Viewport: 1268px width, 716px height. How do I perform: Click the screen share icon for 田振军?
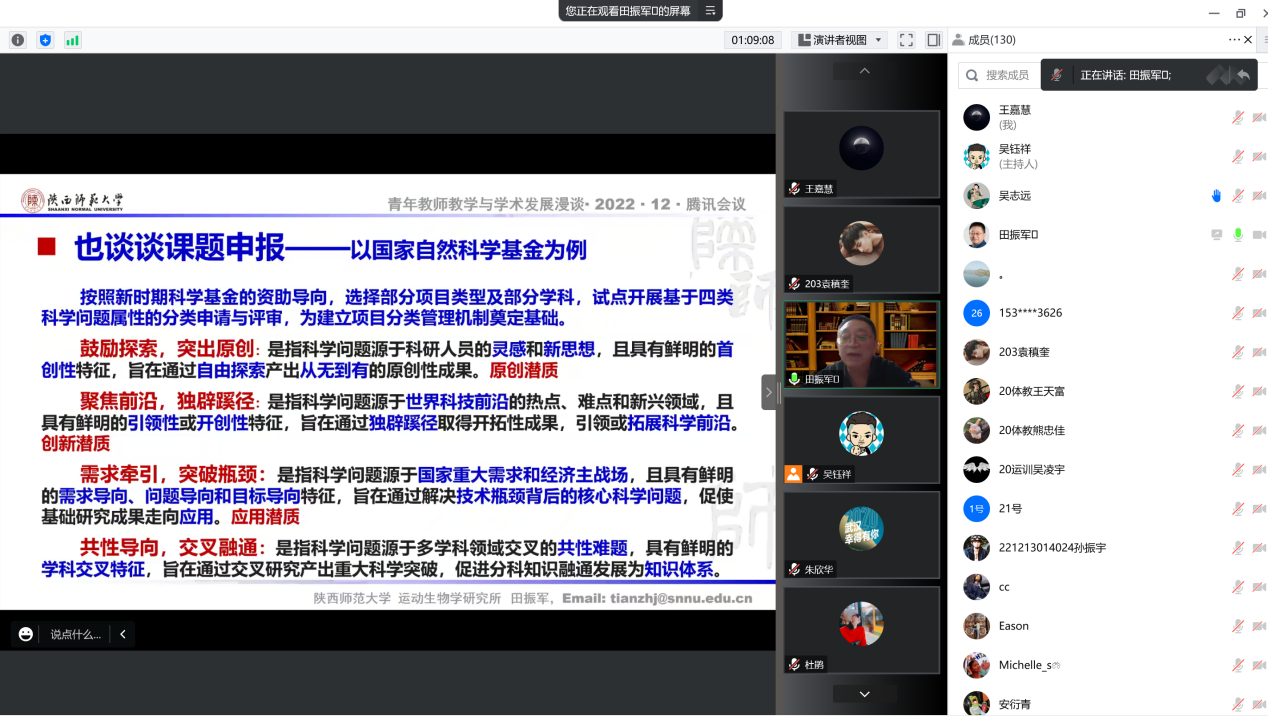[1216, 235]
